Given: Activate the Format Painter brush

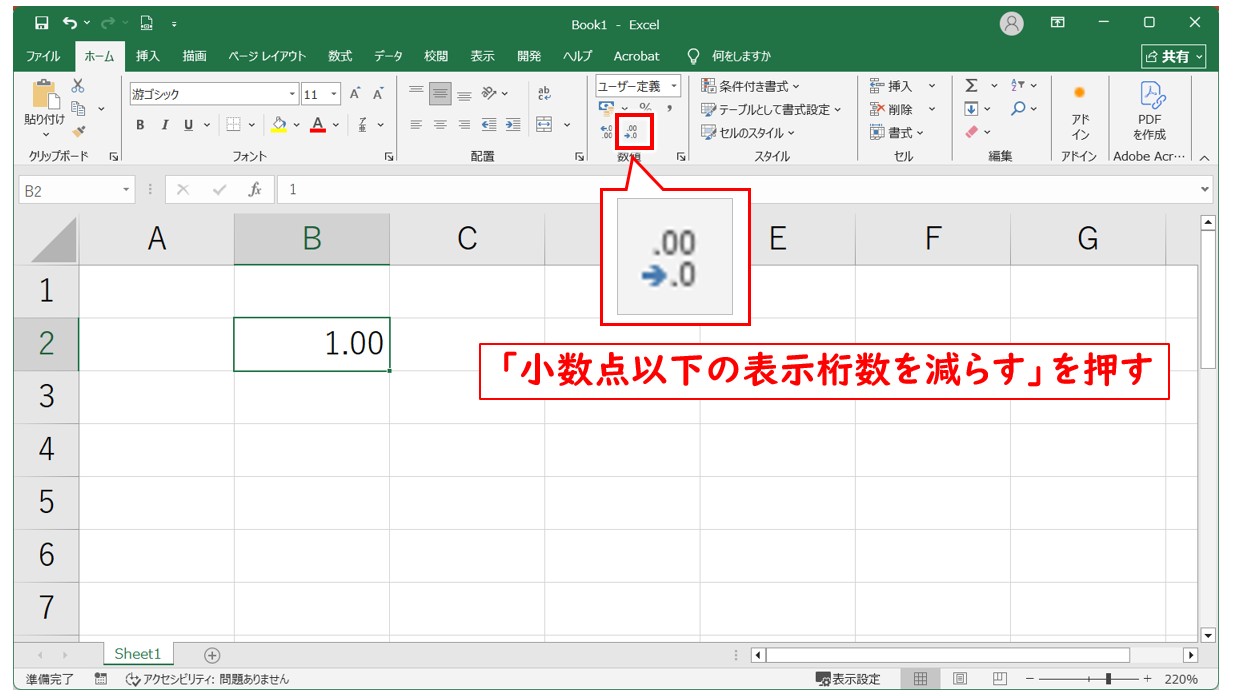Looking at the screenshot, I should click(x=78, y=130).
